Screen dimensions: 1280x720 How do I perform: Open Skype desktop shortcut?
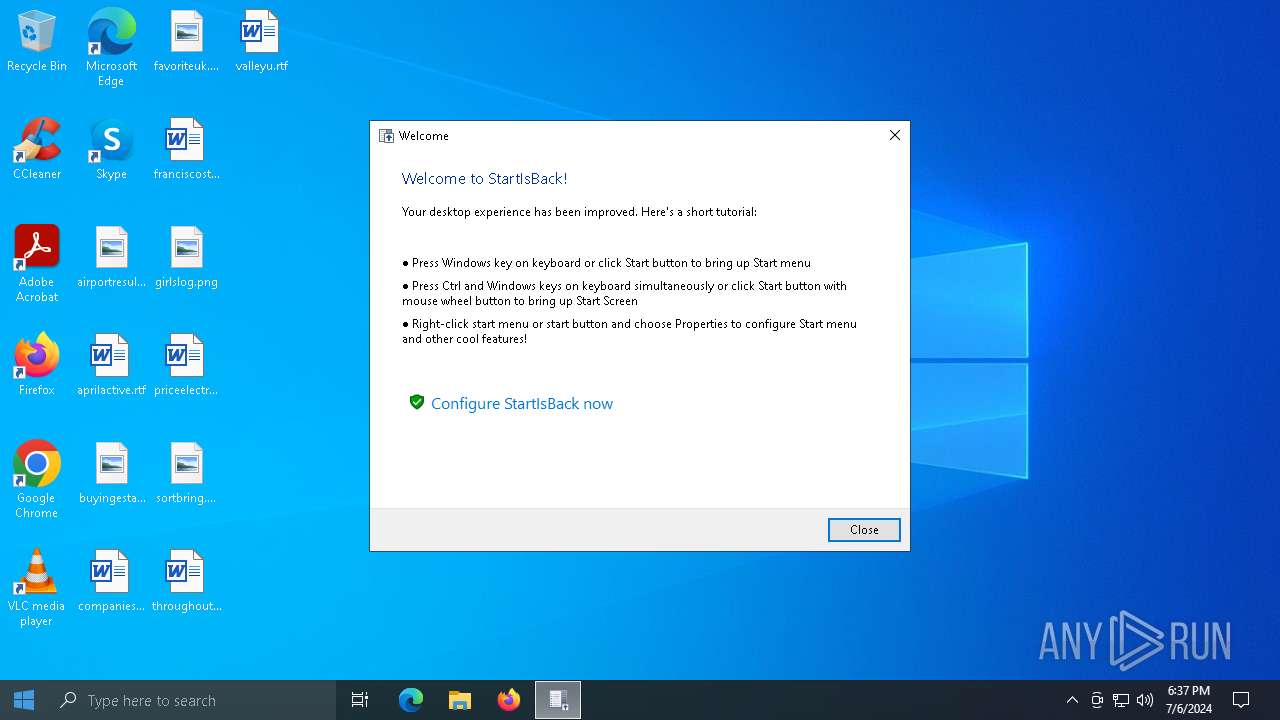click(x=111, y=150)
